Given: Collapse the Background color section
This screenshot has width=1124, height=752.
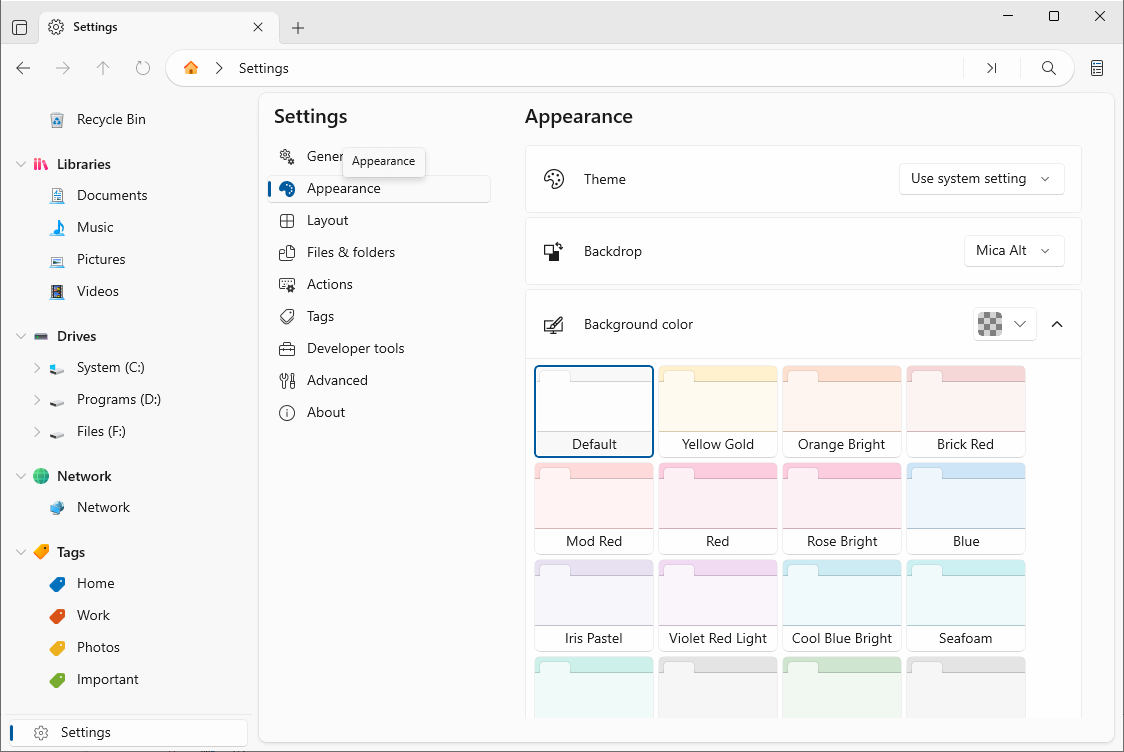Looking at the screenshot, I should 1057,324.
